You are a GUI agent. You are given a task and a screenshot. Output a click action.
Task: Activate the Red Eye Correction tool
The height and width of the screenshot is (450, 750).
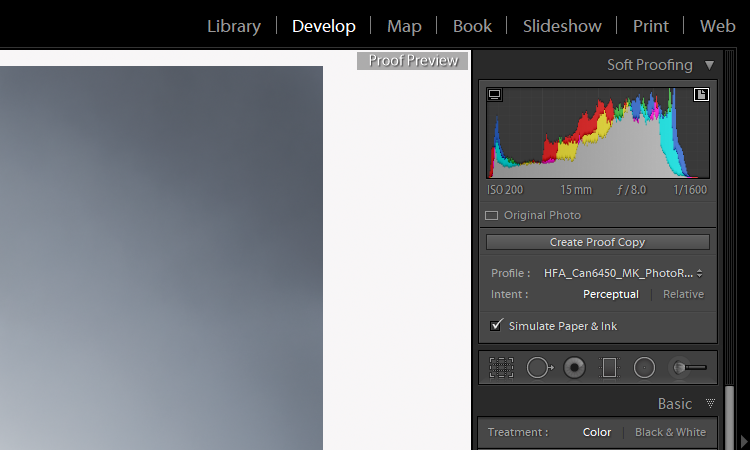coord(574,368)
